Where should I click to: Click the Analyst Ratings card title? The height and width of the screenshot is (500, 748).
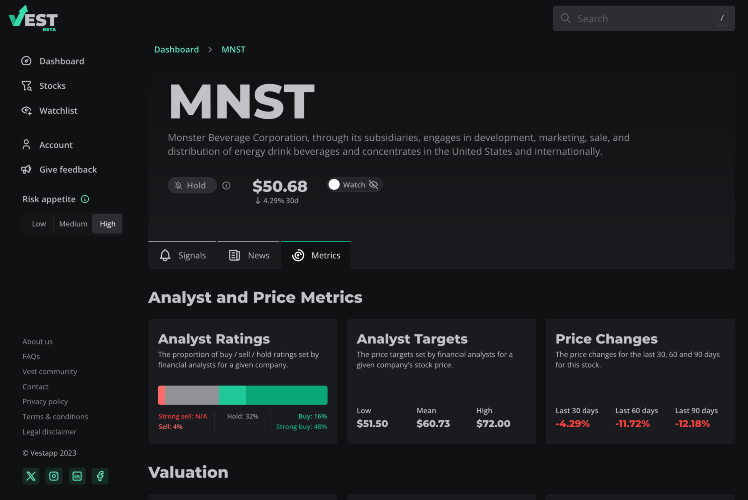[x=214, y=339]
